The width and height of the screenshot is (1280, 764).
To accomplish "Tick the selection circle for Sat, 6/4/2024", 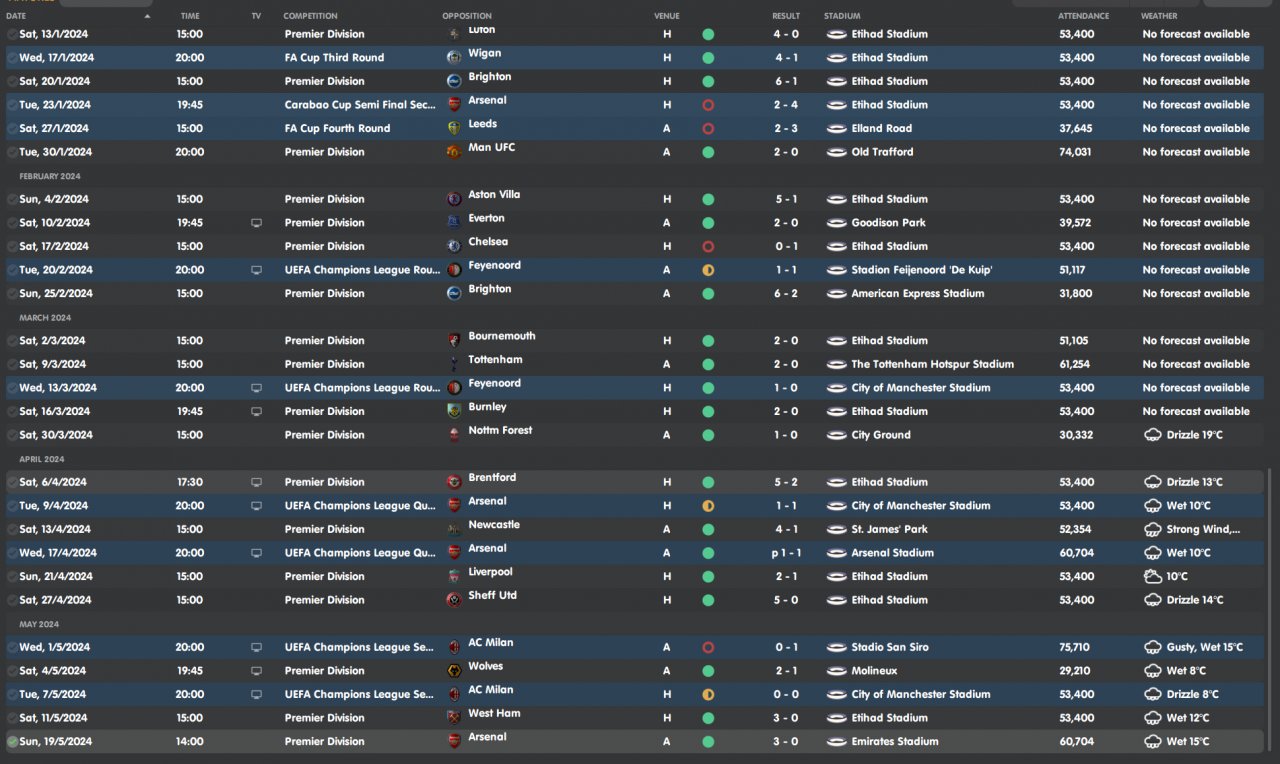I will [x=12, y=482].
